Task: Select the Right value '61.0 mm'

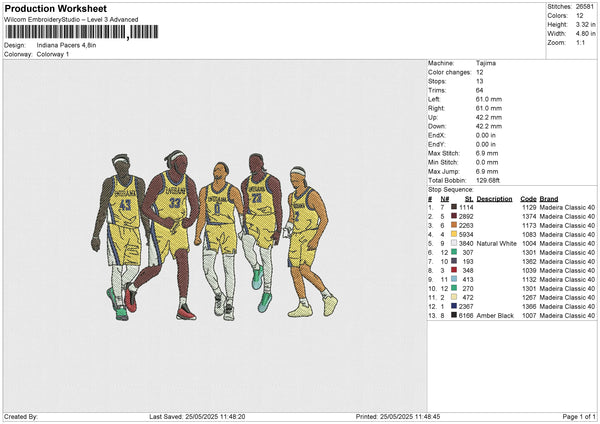Action: click(x=489, y=108)
